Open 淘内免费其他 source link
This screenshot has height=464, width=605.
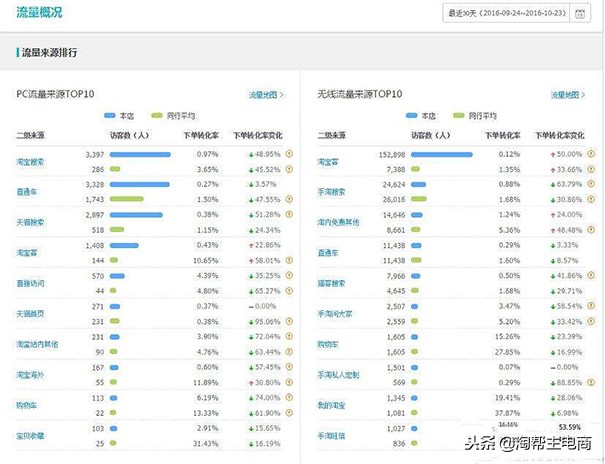pos(338,222)
